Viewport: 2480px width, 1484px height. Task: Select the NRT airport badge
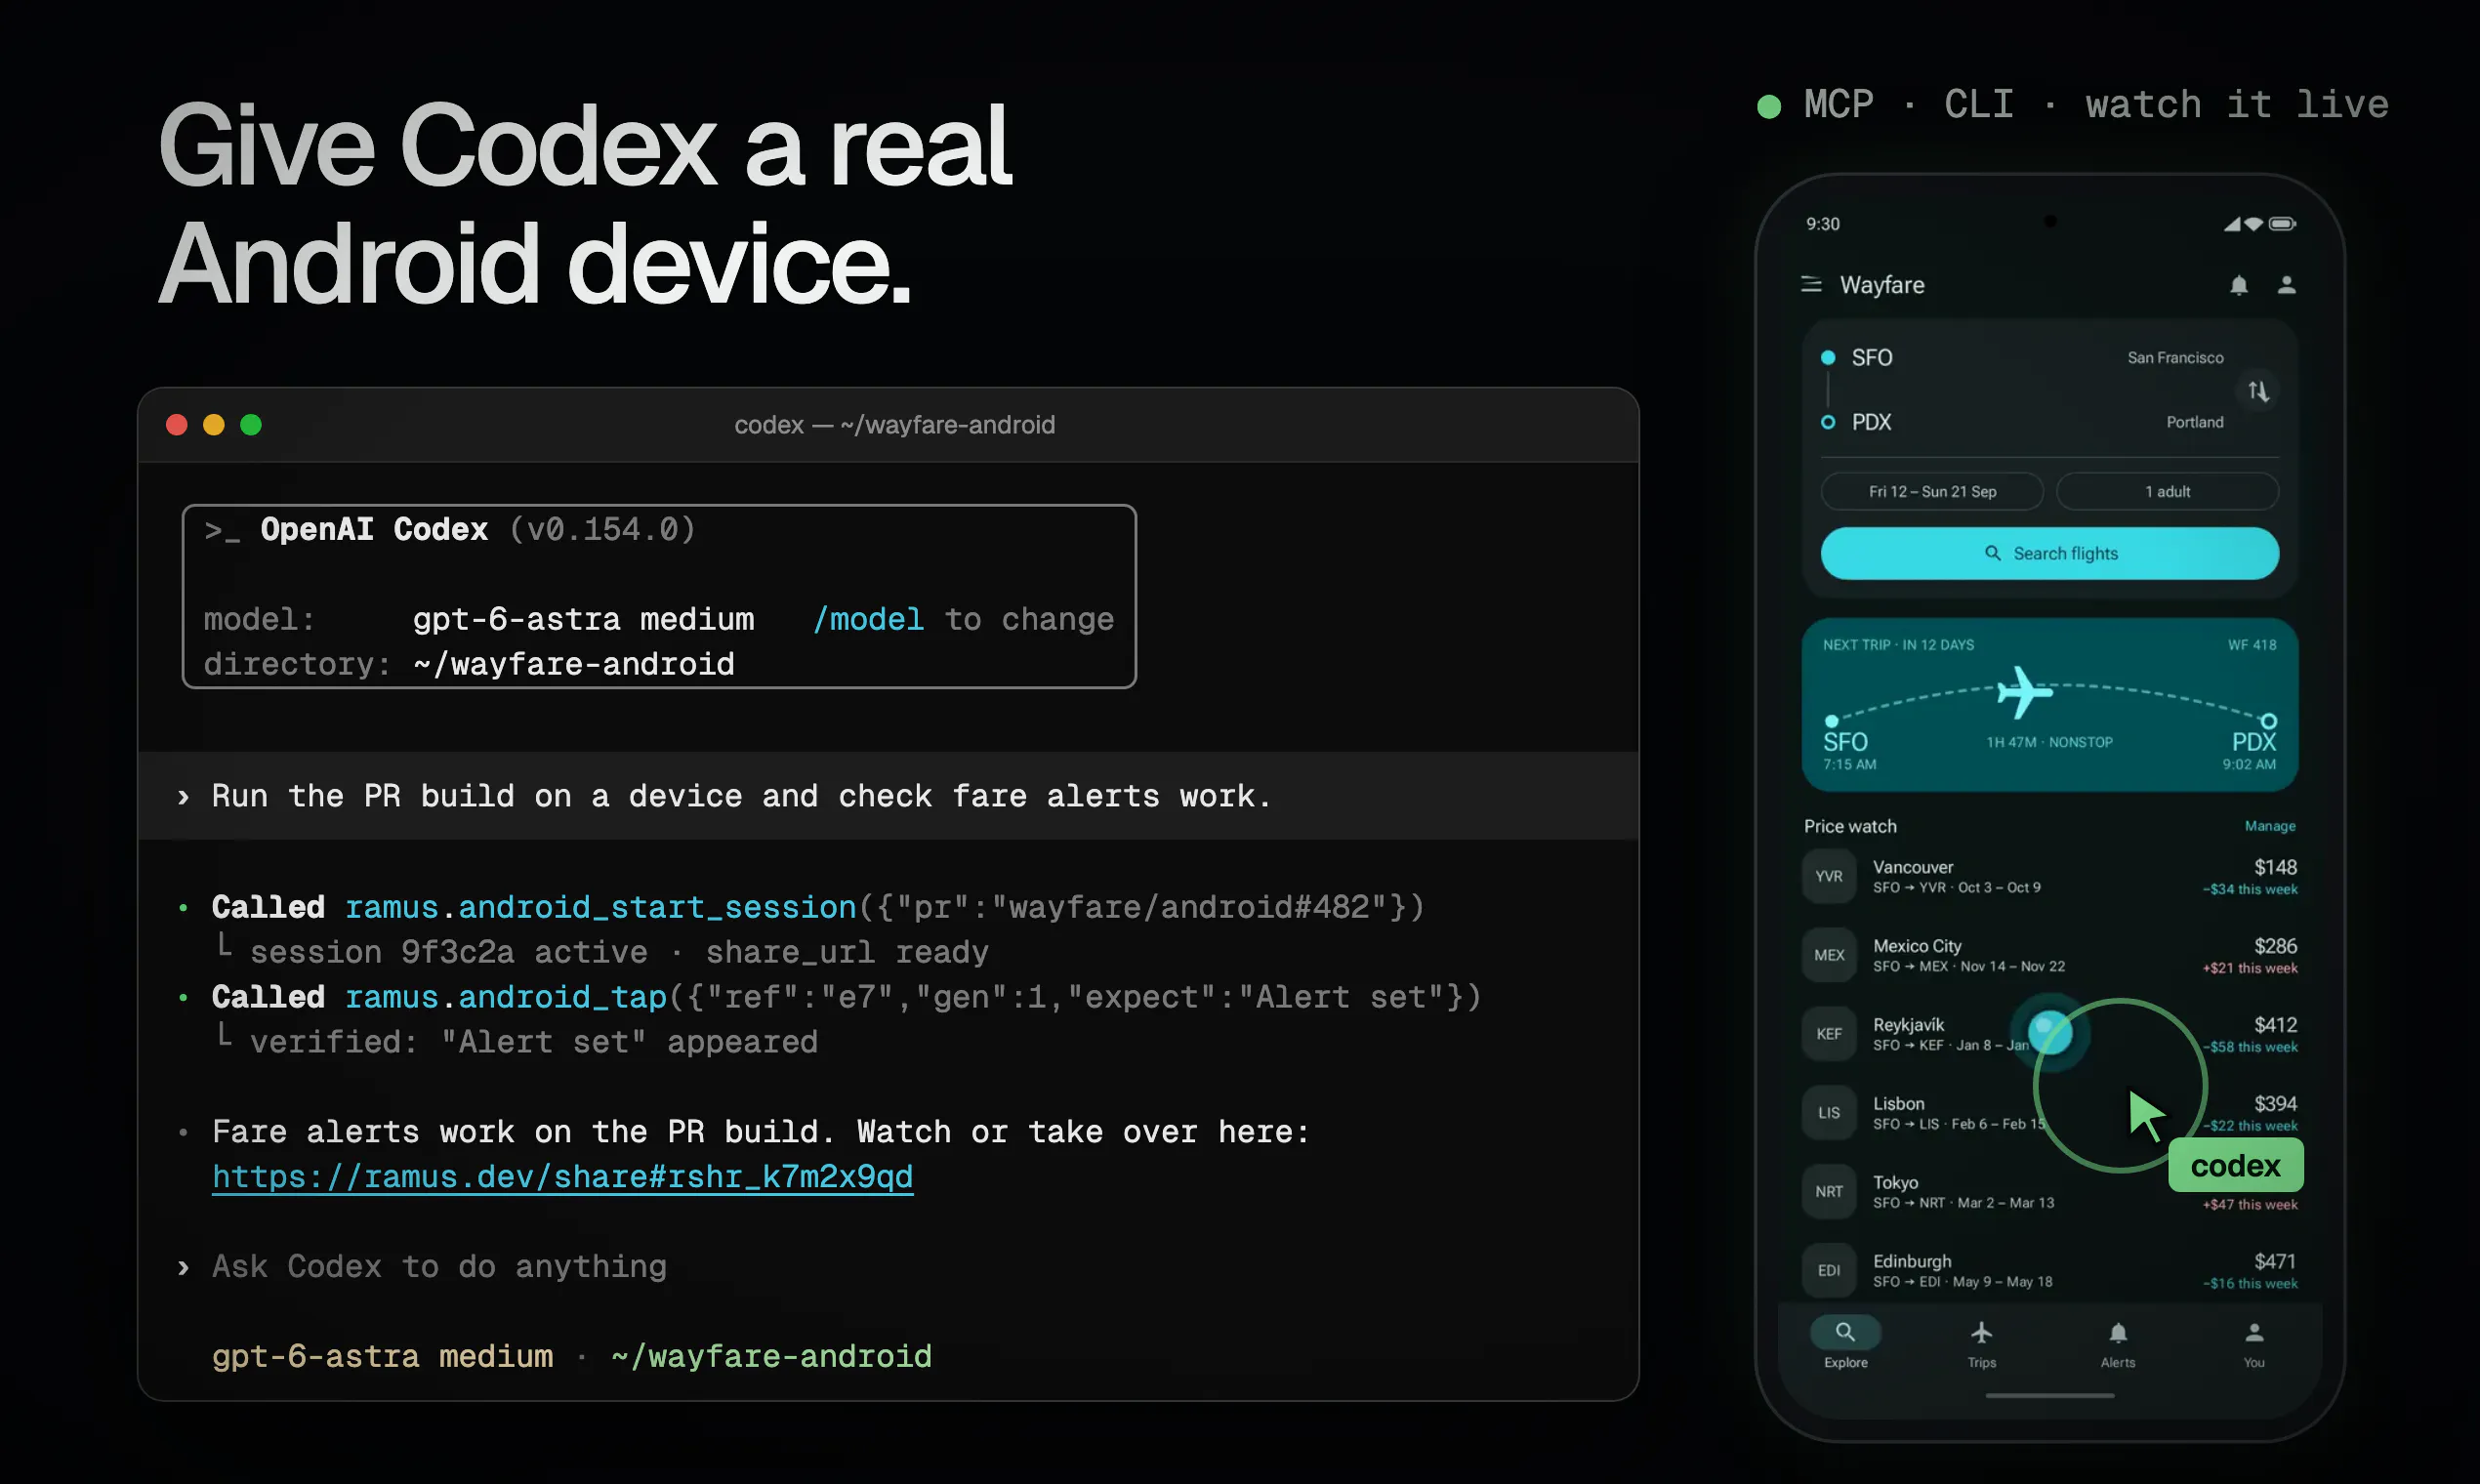click(1829, 1192)
